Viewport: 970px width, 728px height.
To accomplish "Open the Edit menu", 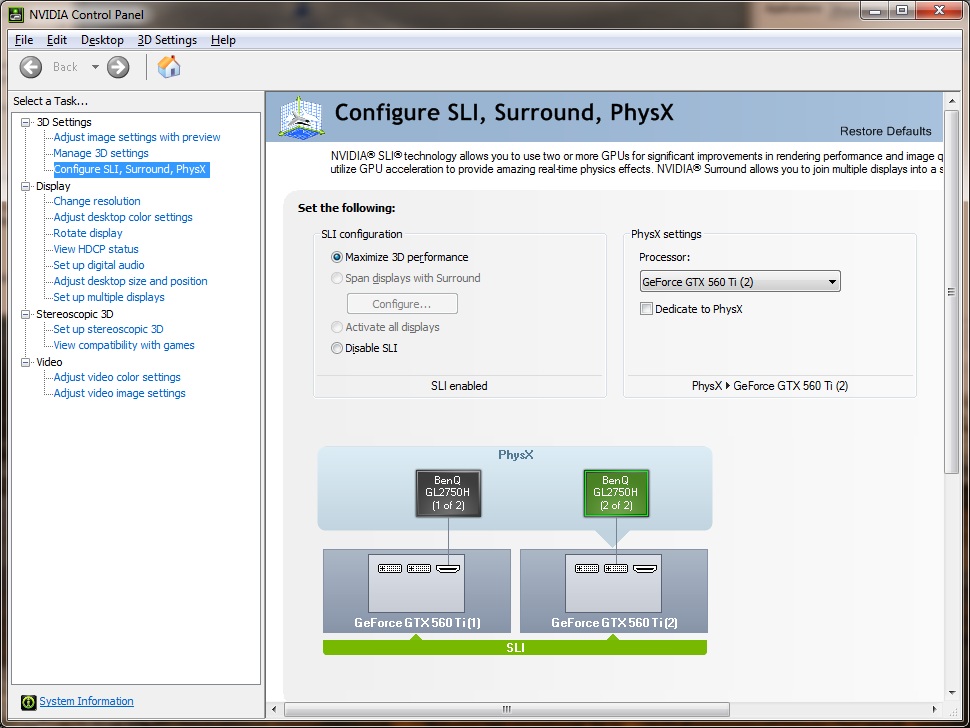I will (56, 40).
